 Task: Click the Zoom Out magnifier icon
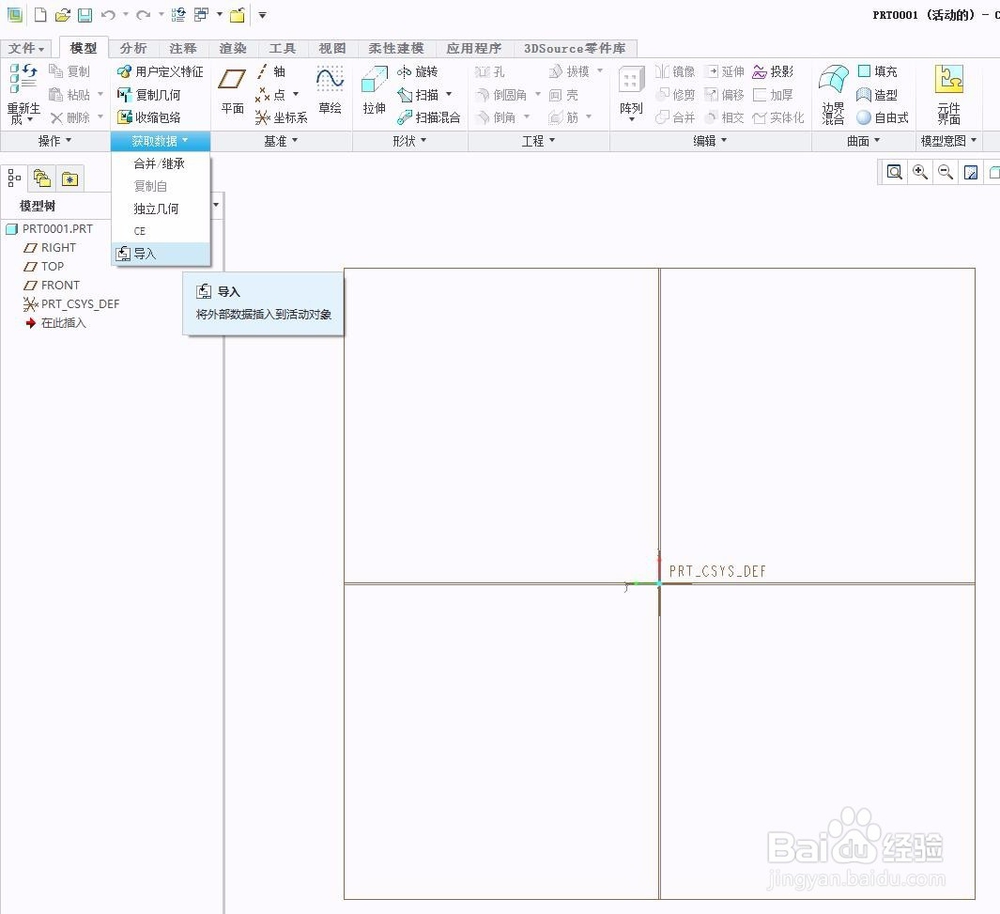tap(945, 172)
